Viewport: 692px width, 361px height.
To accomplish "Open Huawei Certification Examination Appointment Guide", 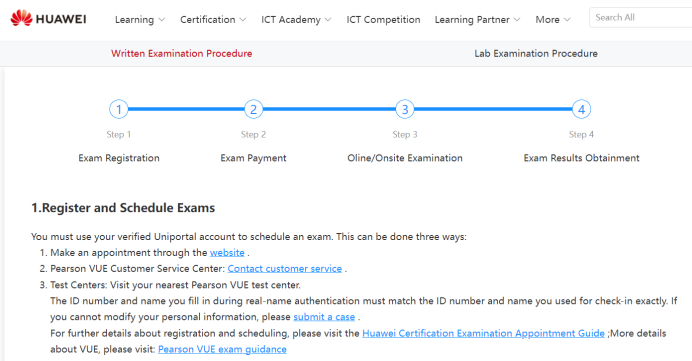I will click(x=483, y=333).
